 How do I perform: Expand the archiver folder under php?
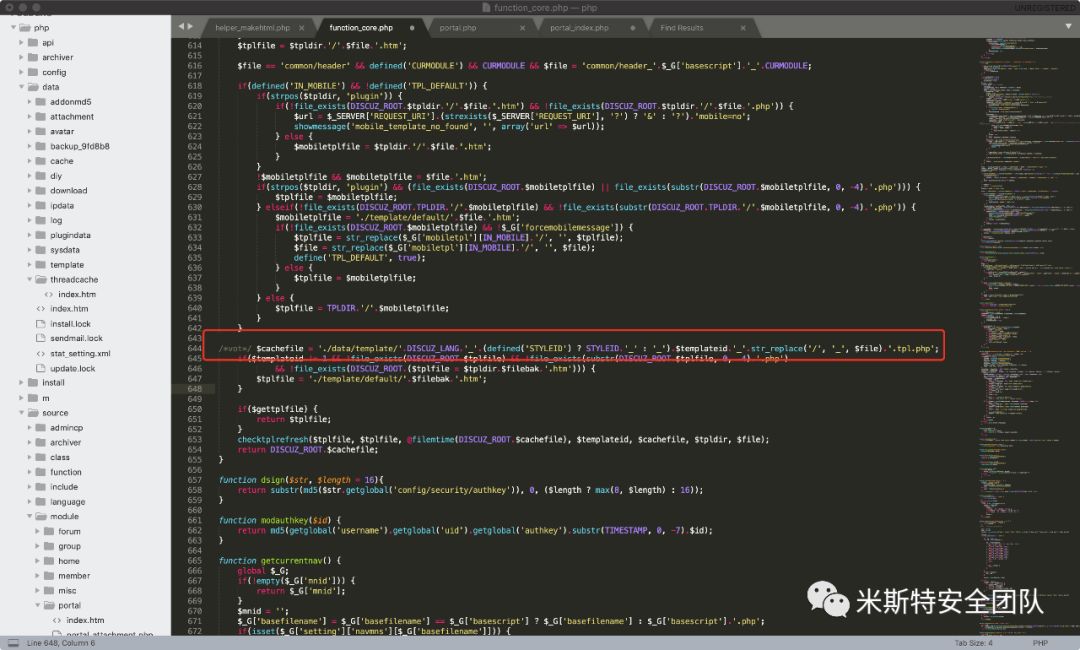click(x=21, y=57)
